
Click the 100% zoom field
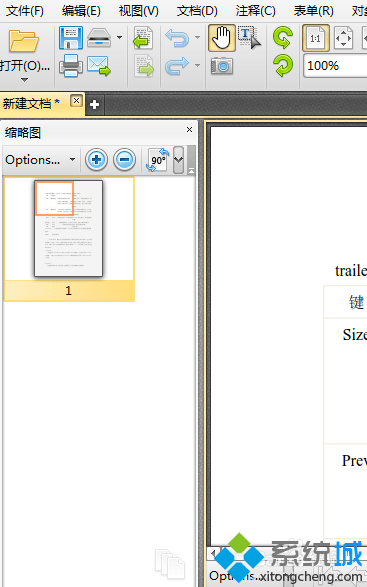click(x=335, y=66)
